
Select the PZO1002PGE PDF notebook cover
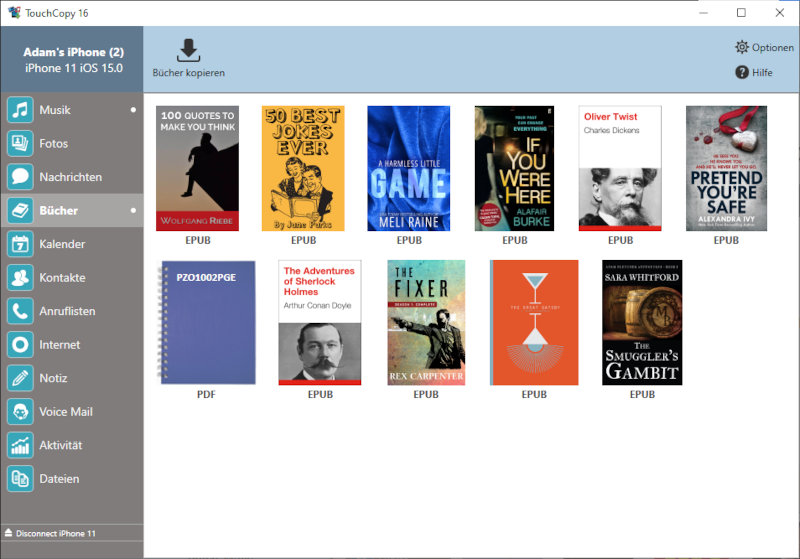(x=206, y=322)
